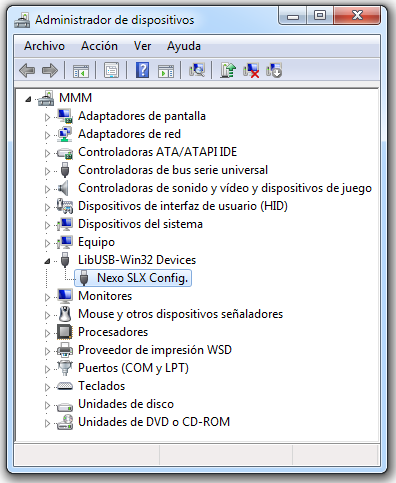
Task: Click the computer icon beside MMM root
Action: 46,98
